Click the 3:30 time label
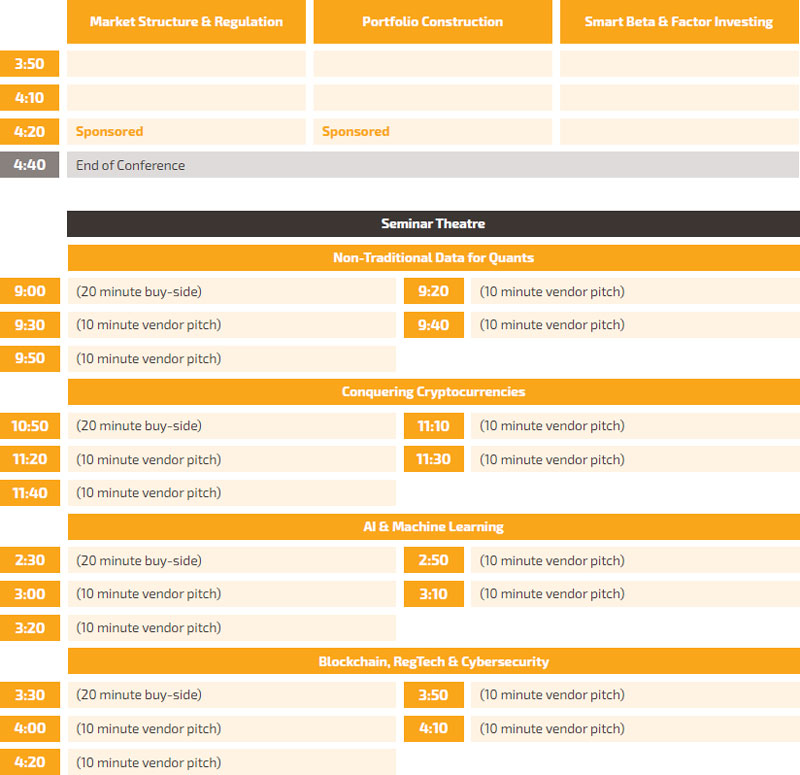This screenshot has width=800, height=775. [x=30, y=695]
